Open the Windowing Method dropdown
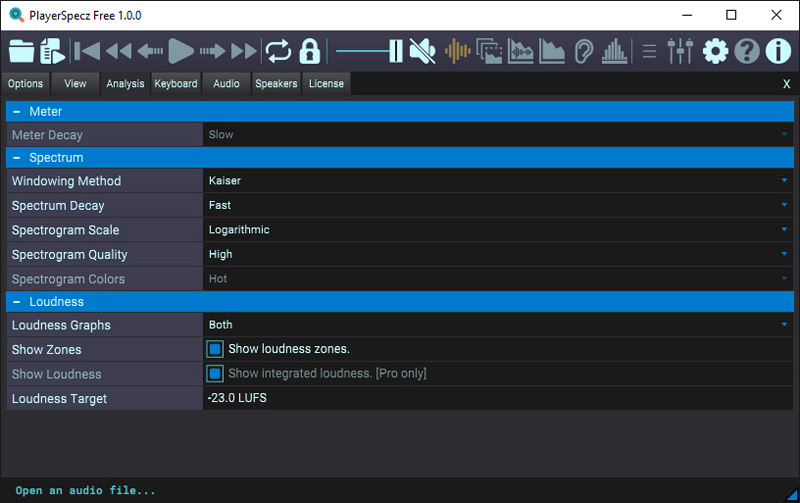The image size is (800, 503). point(497,181)
